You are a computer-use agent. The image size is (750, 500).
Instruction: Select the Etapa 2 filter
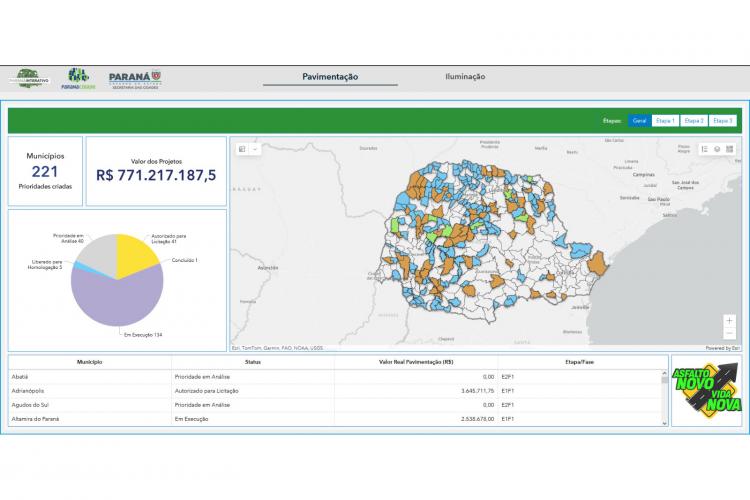click(694, 121)
